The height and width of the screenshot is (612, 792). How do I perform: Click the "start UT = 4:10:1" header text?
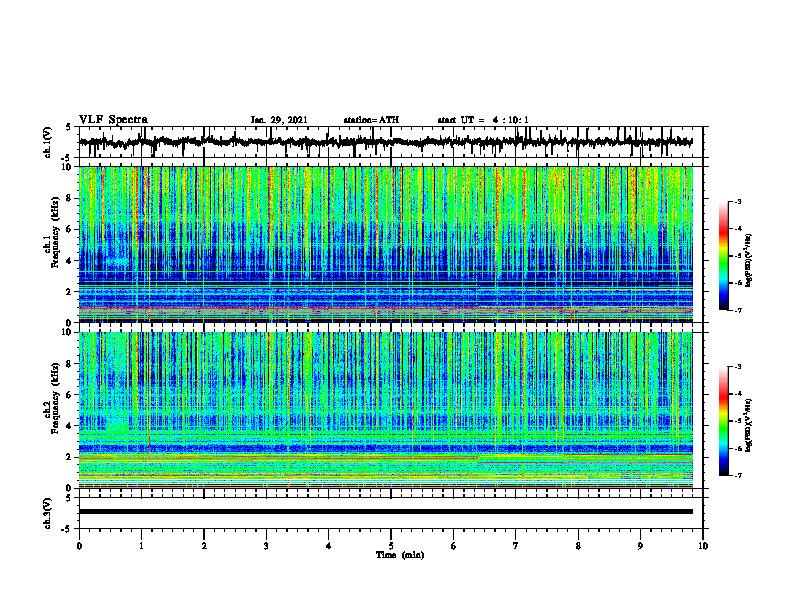click(483, 120)
